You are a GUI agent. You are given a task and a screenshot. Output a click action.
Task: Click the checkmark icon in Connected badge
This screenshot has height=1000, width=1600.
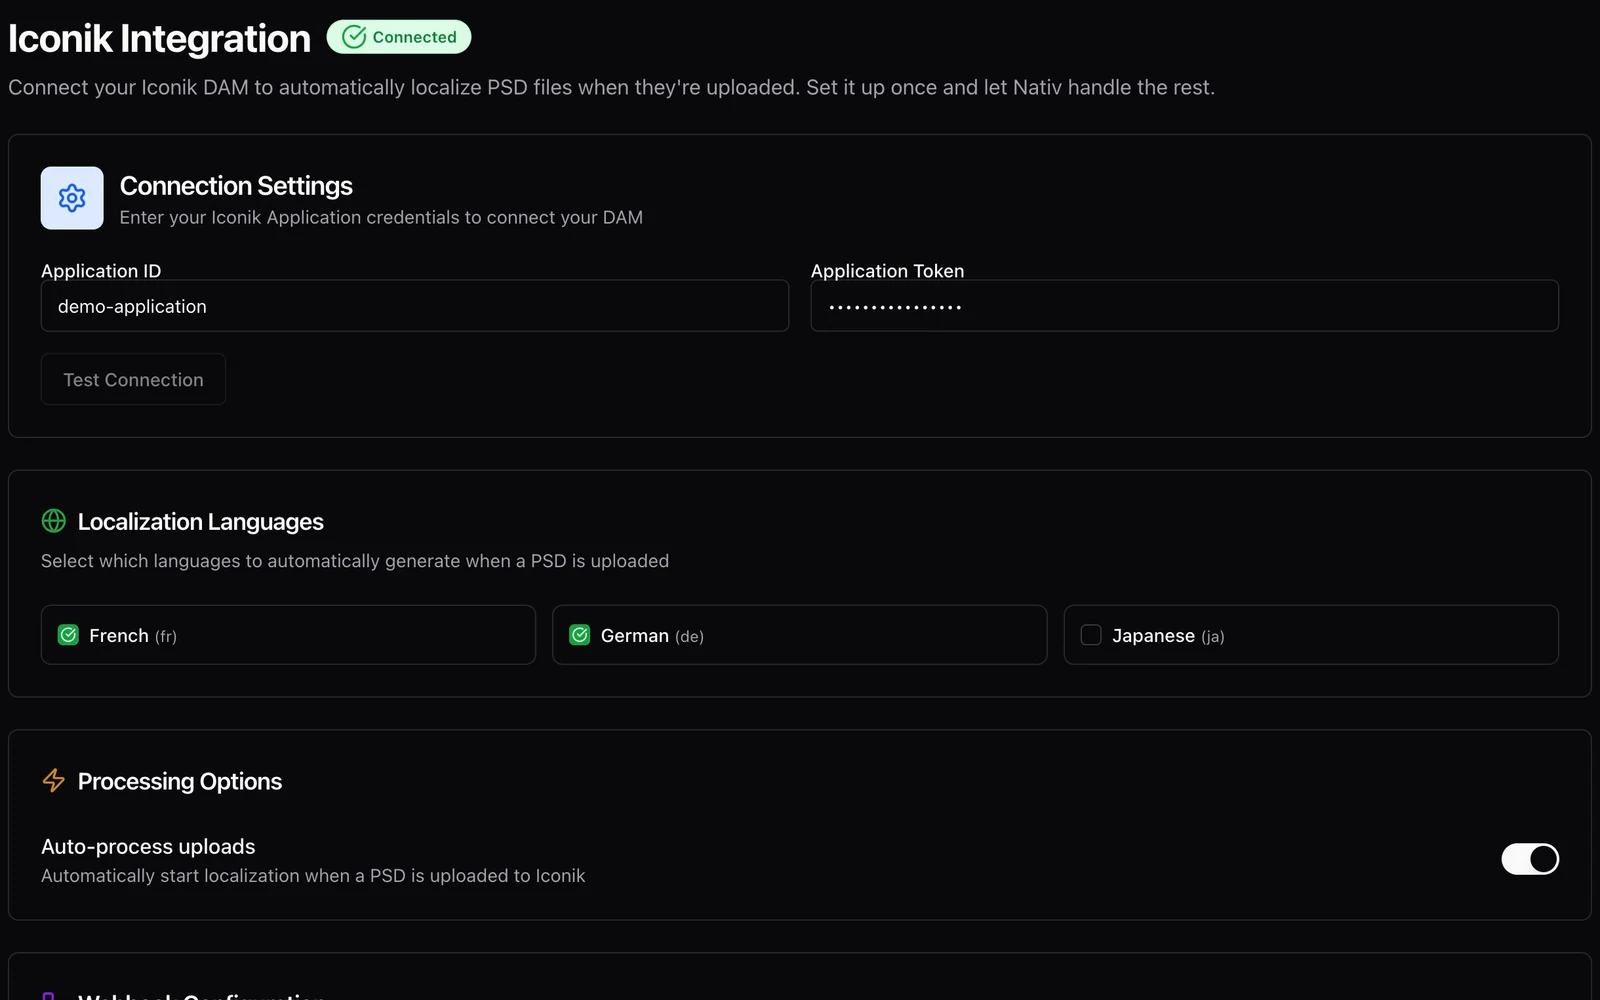point(354,37)
